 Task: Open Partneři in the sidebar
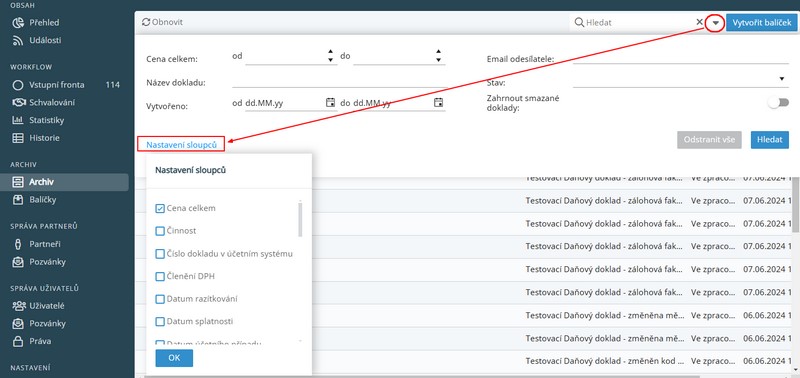44,244
